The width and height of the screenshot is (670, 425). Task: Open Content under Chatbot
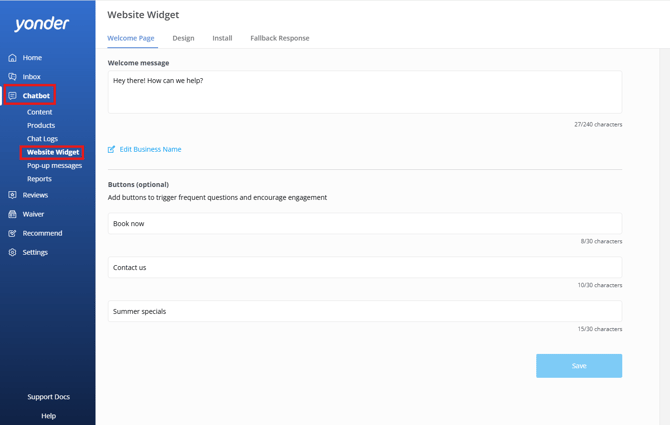point(39,112)
